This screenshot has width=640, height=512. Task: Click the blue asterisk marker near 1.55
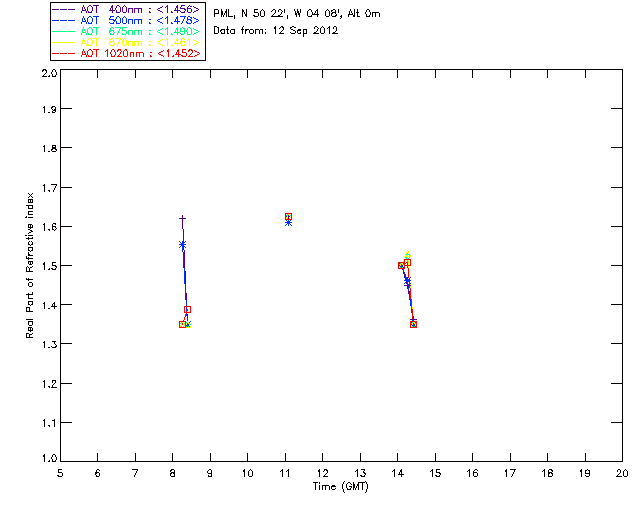182,245
